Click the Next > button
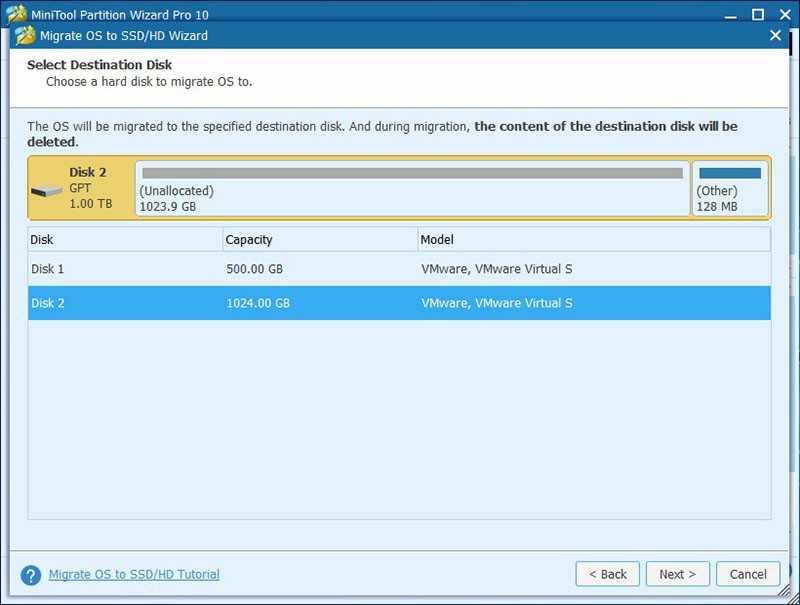 [x=678, y=574]
